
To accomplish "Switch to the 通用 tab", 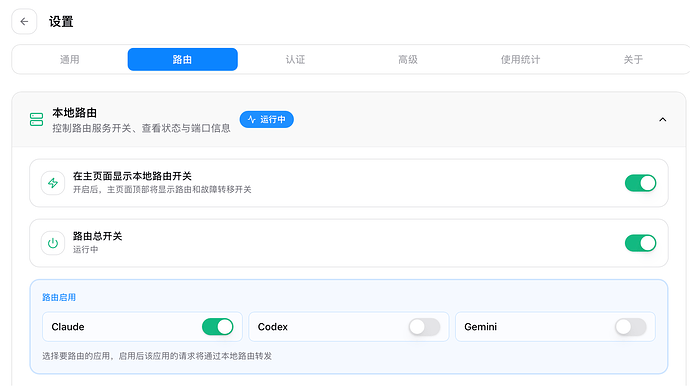I will (70, 59).
